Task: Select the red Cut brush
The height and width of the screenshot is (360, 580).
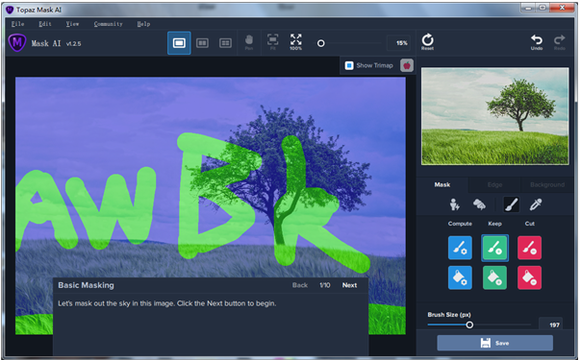Action: pos(529,248)
